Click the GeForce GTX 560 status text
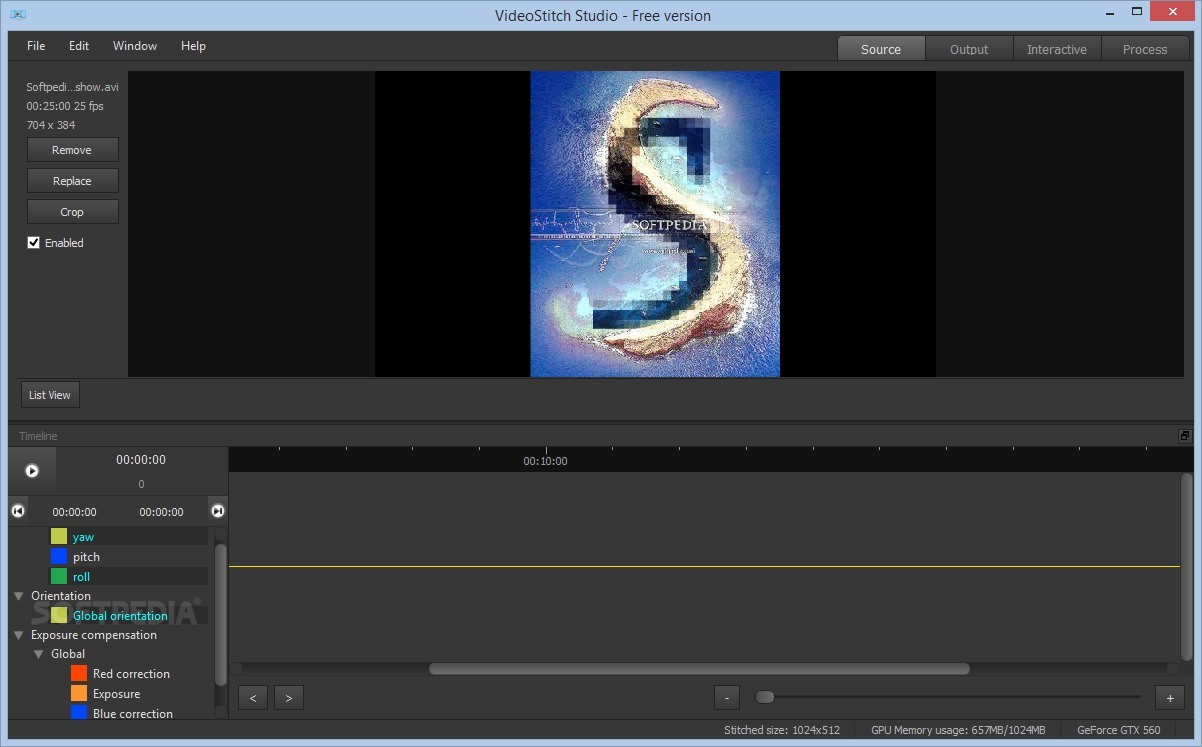This screenshot has height=747, width=1202. click(1119, 730)
